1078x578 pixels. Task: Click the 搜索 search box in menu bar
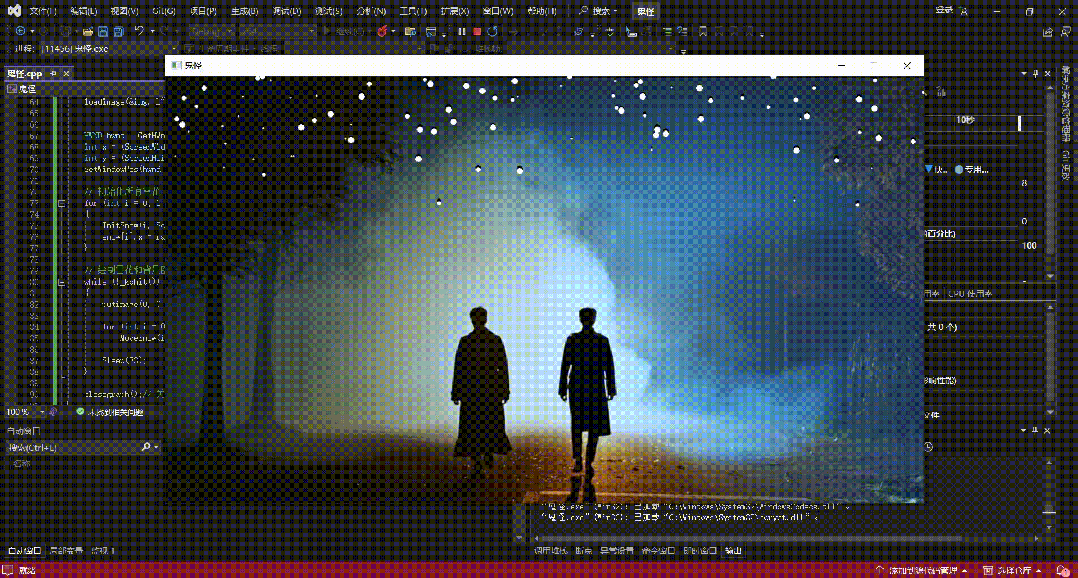tap(598, 11)
